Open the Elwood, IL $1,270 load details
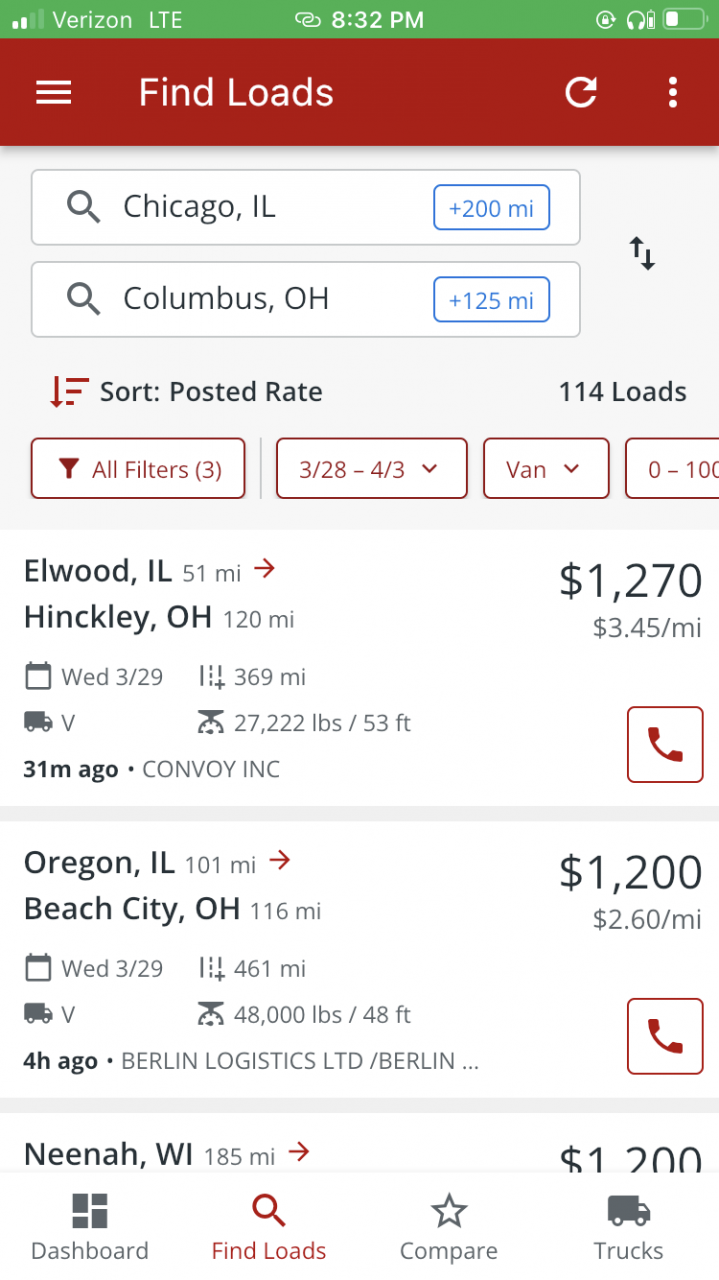 (x=300, y=620)
